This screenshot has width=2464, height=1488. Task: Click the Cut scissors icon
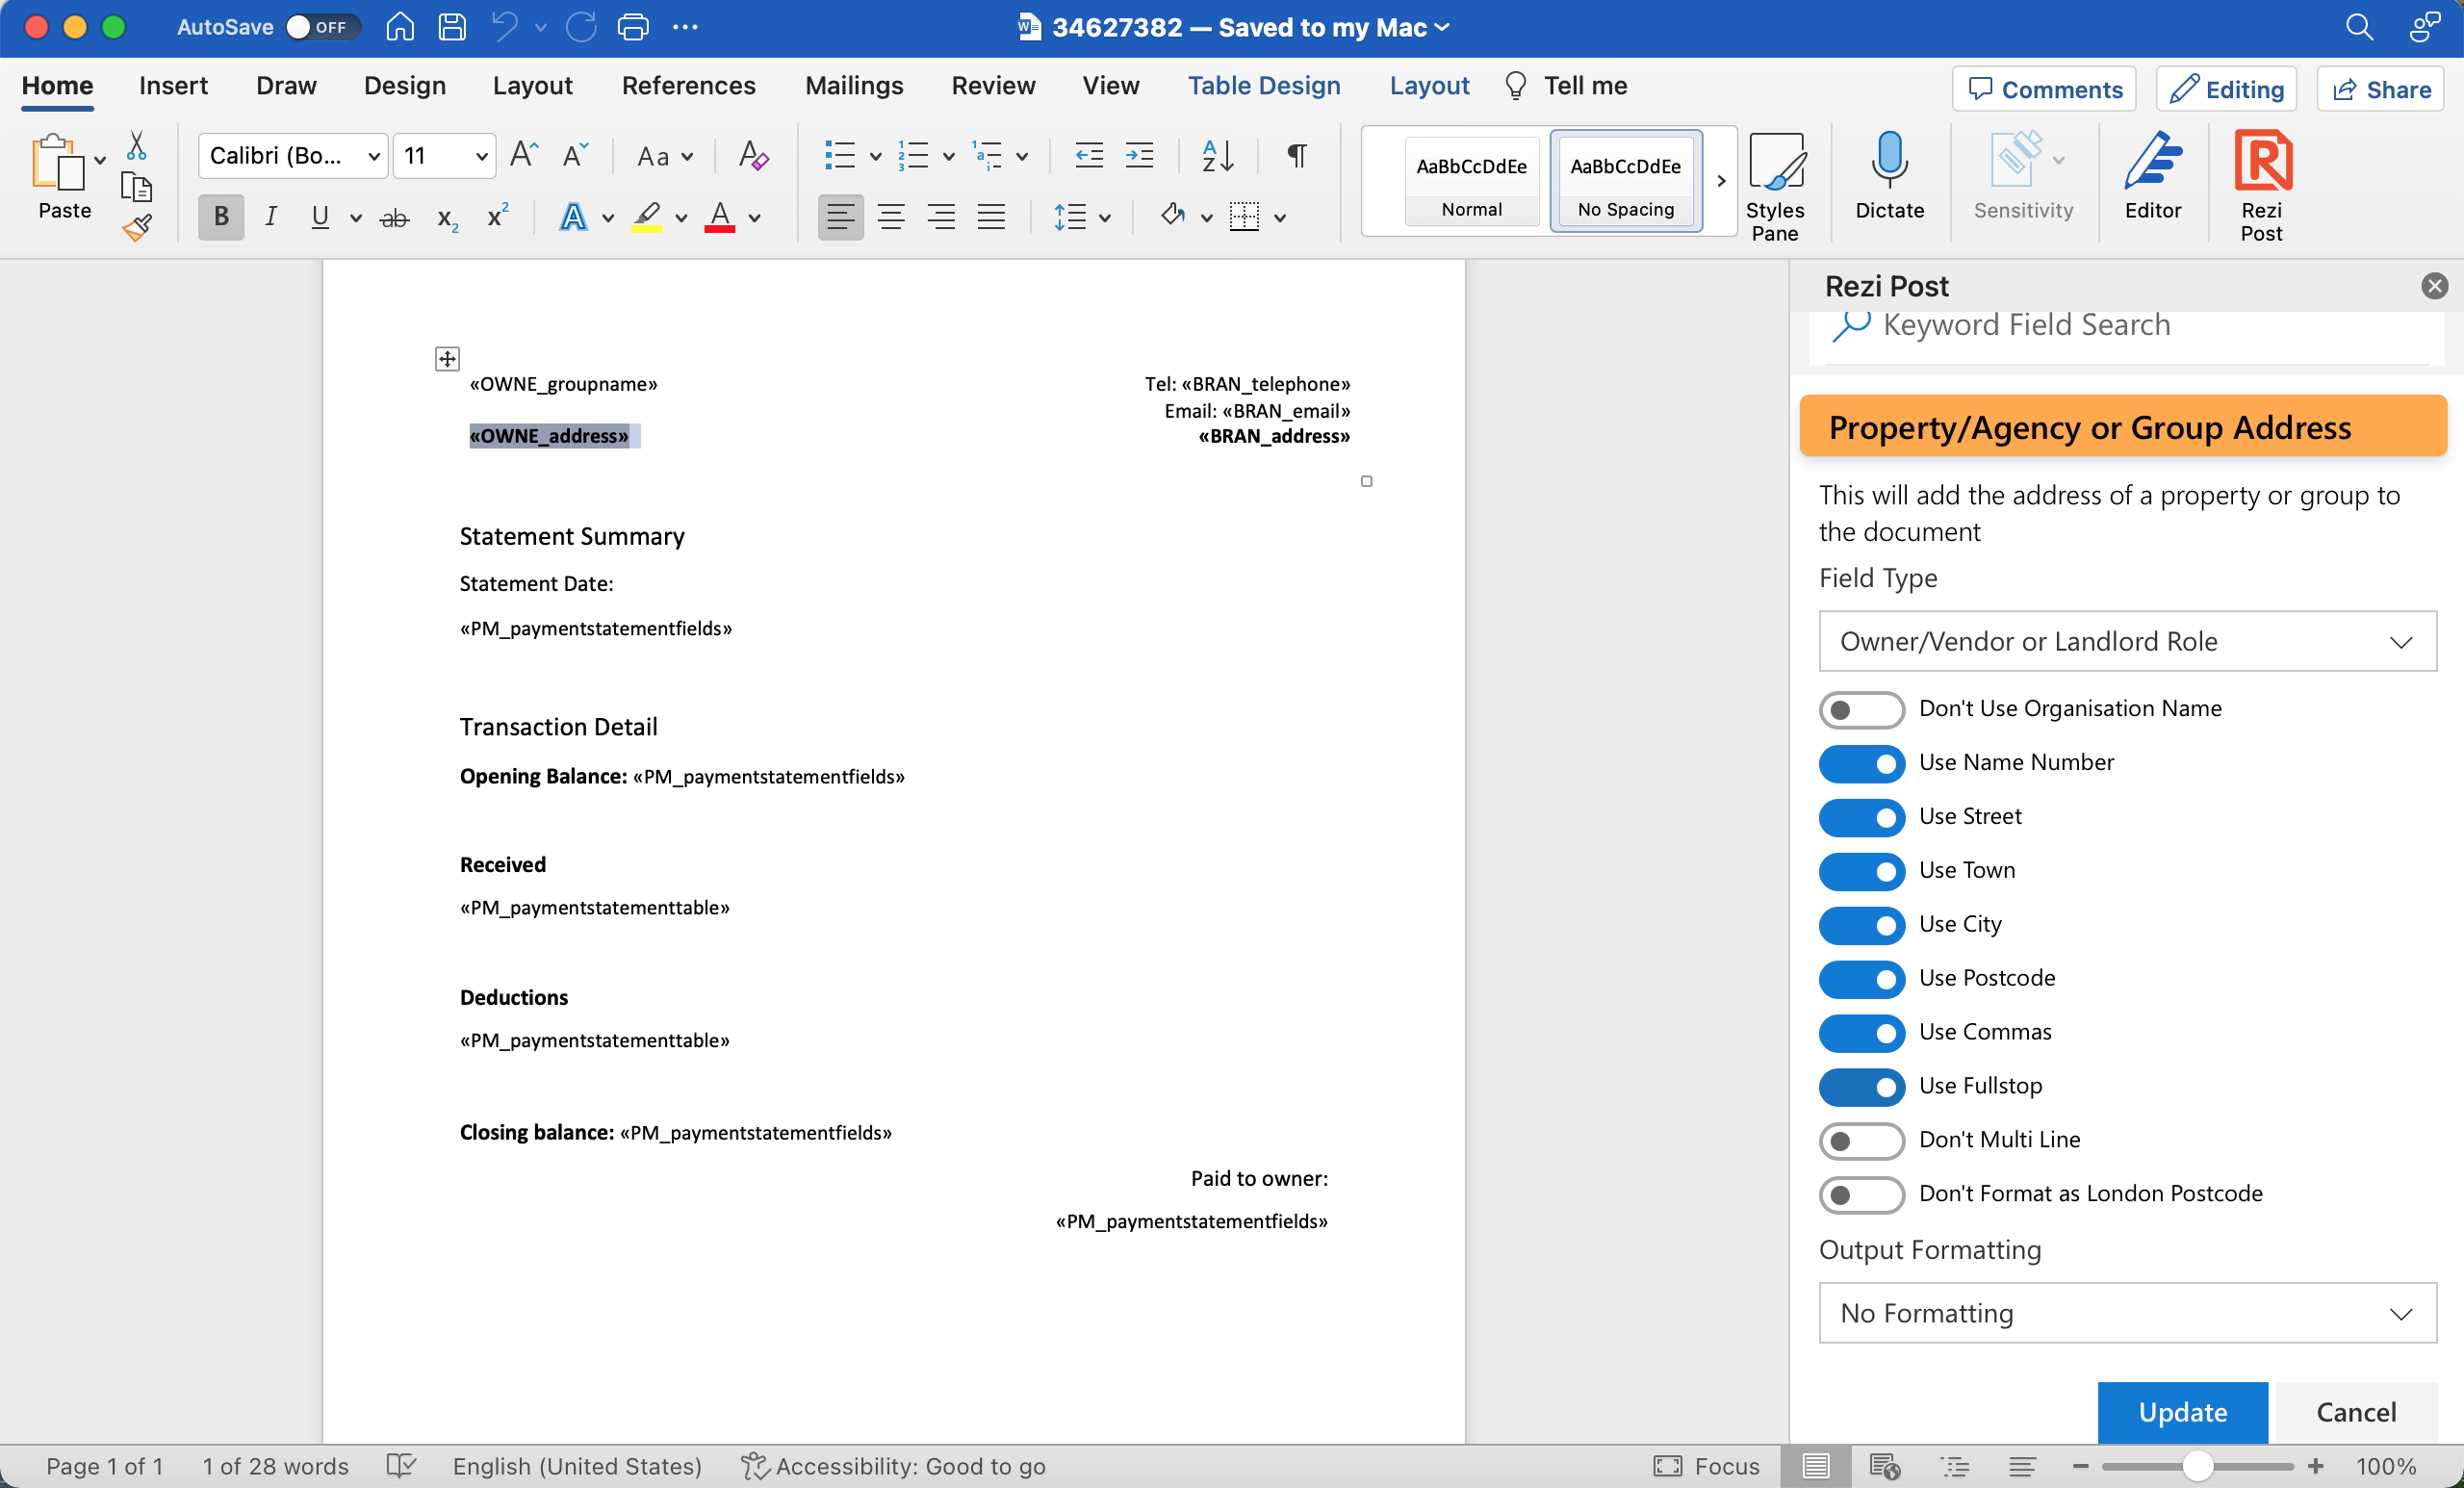click(x=137, y=146)
